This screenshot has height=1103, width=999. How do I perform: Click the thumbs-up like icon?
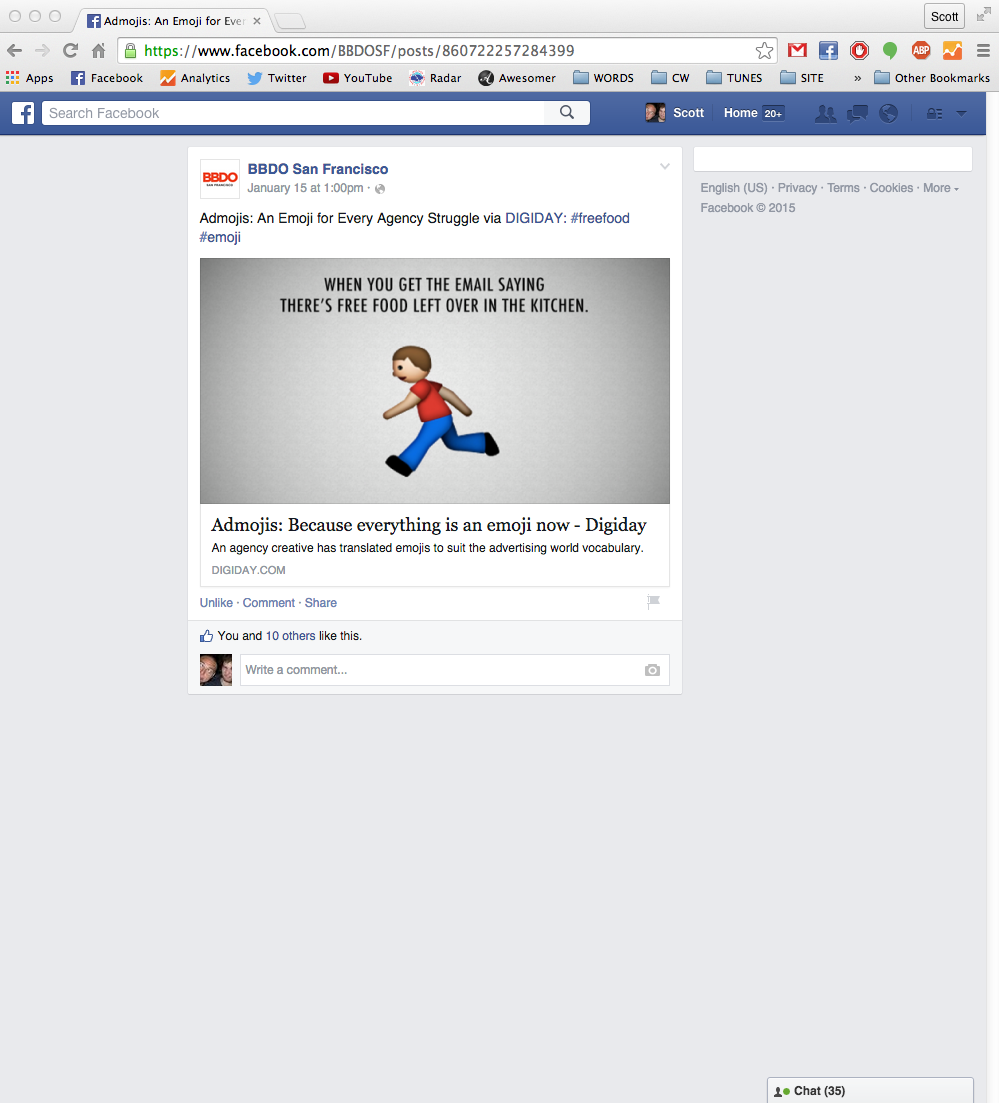click(206, 636)
